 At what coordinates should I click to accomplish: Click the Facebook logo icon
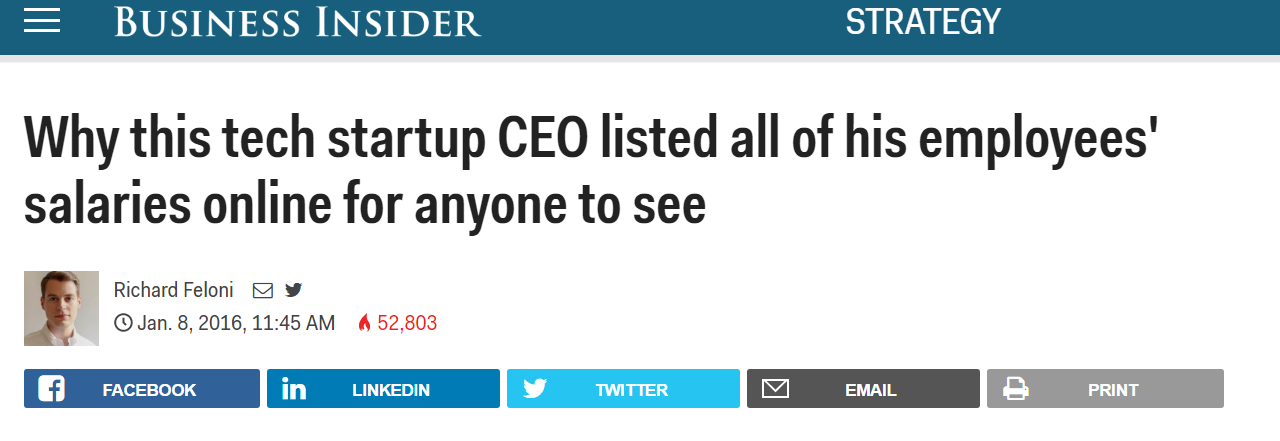[x=51, y=389]
